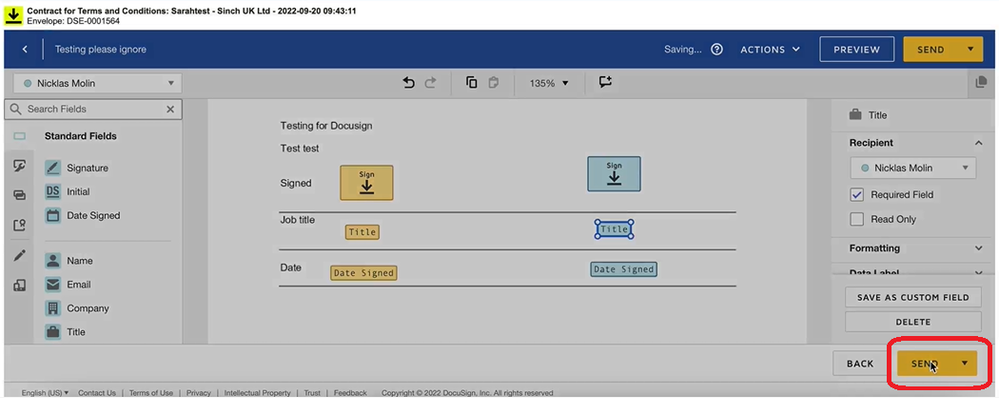Open the bottom sidebar building icon
999x398 pixels.
(19, 286)
